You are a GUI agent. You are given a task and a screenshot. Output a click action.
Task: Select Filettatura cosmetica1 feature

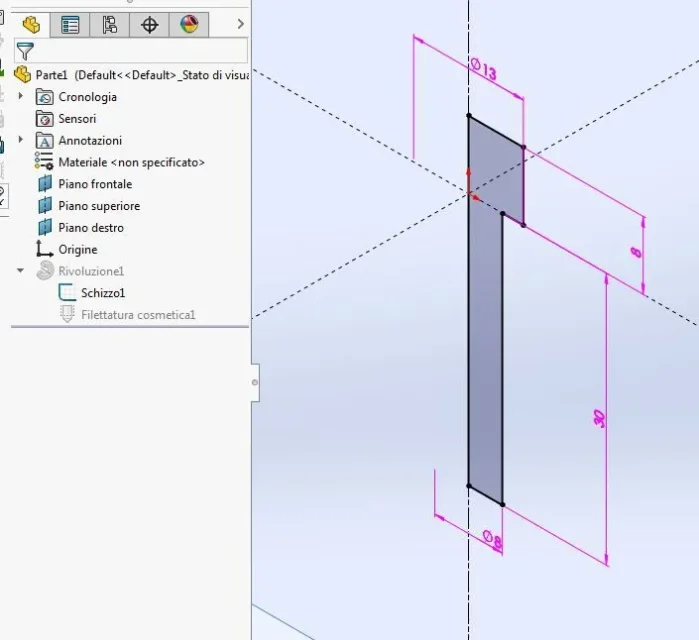[138, 315]
